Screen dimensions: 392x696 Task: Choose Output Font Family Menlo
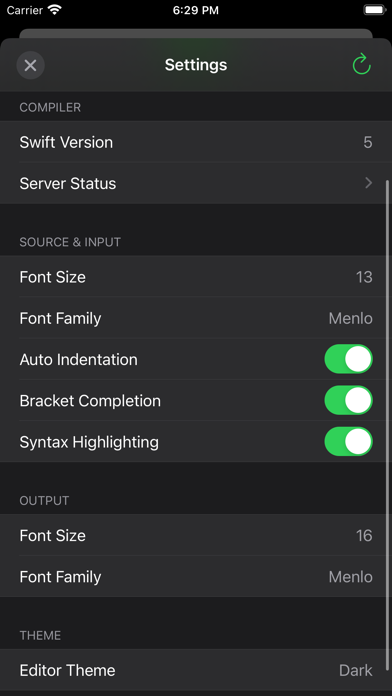(350, 576)
